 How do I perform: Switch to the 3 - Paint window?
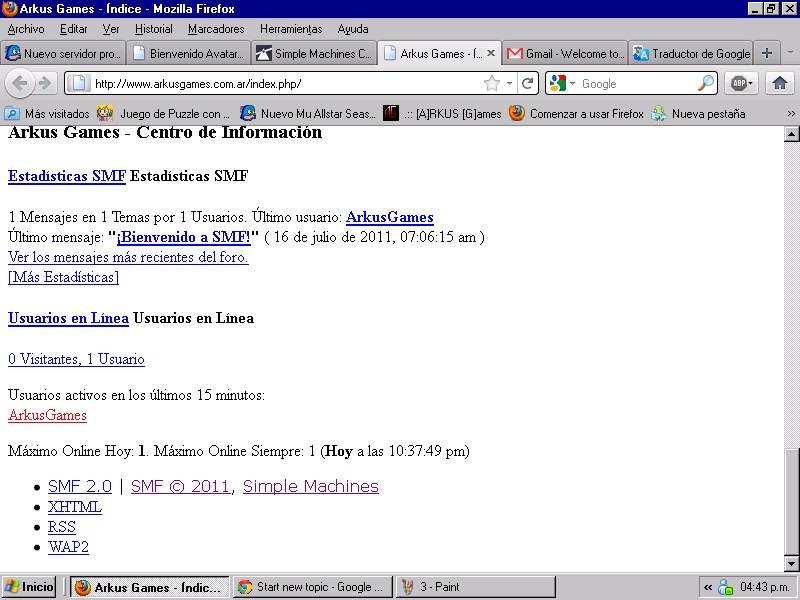[x=476, y=587]
